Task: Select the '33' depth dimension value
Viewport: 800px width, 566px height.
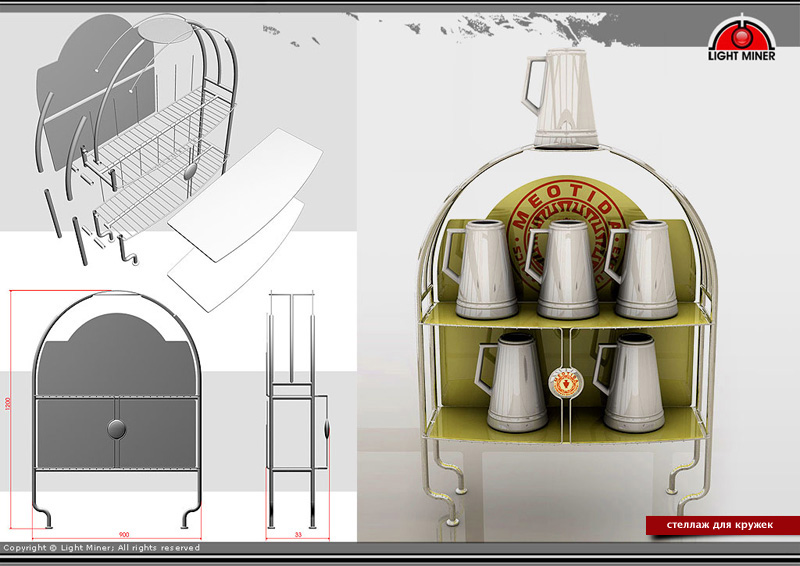Action: click(x=298, y=534)
